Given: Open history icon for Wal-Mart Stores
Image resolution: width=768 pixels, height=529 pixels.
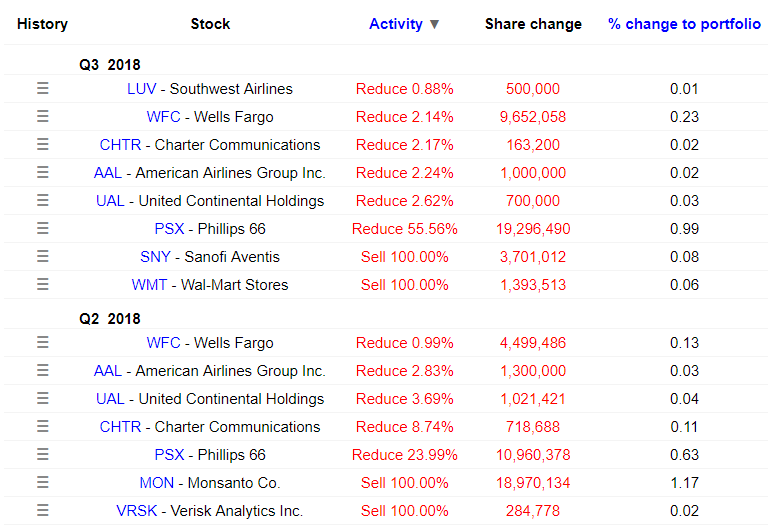Looking at the screenshot, I should (42, 284).
